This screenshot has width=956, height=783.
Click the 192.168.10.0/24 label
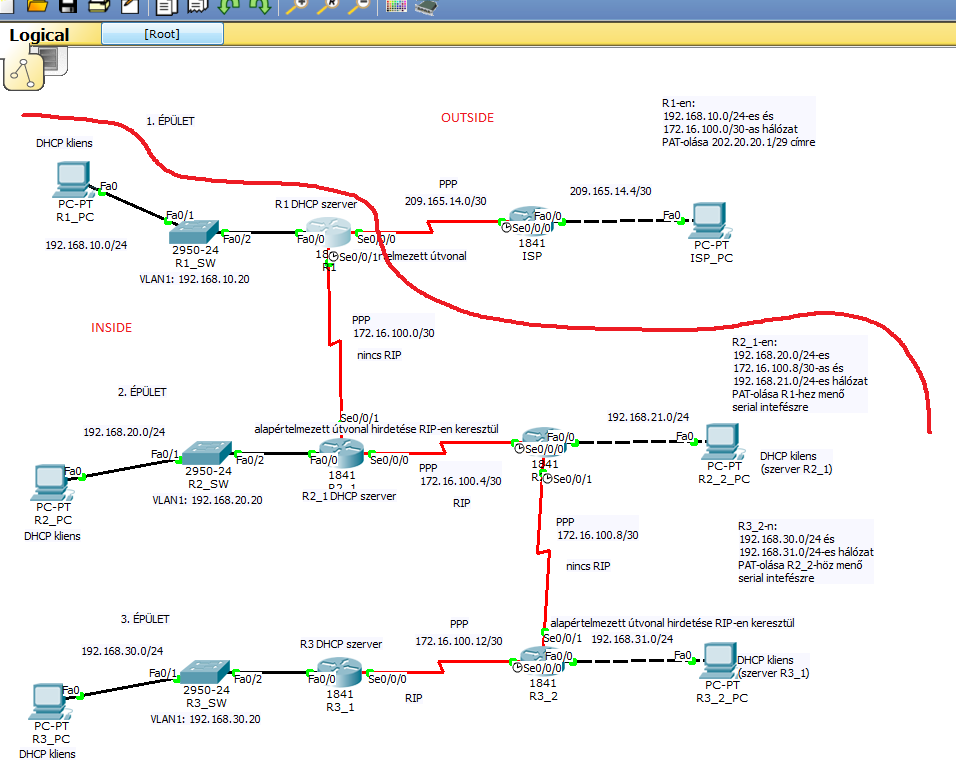coord(87,245)
